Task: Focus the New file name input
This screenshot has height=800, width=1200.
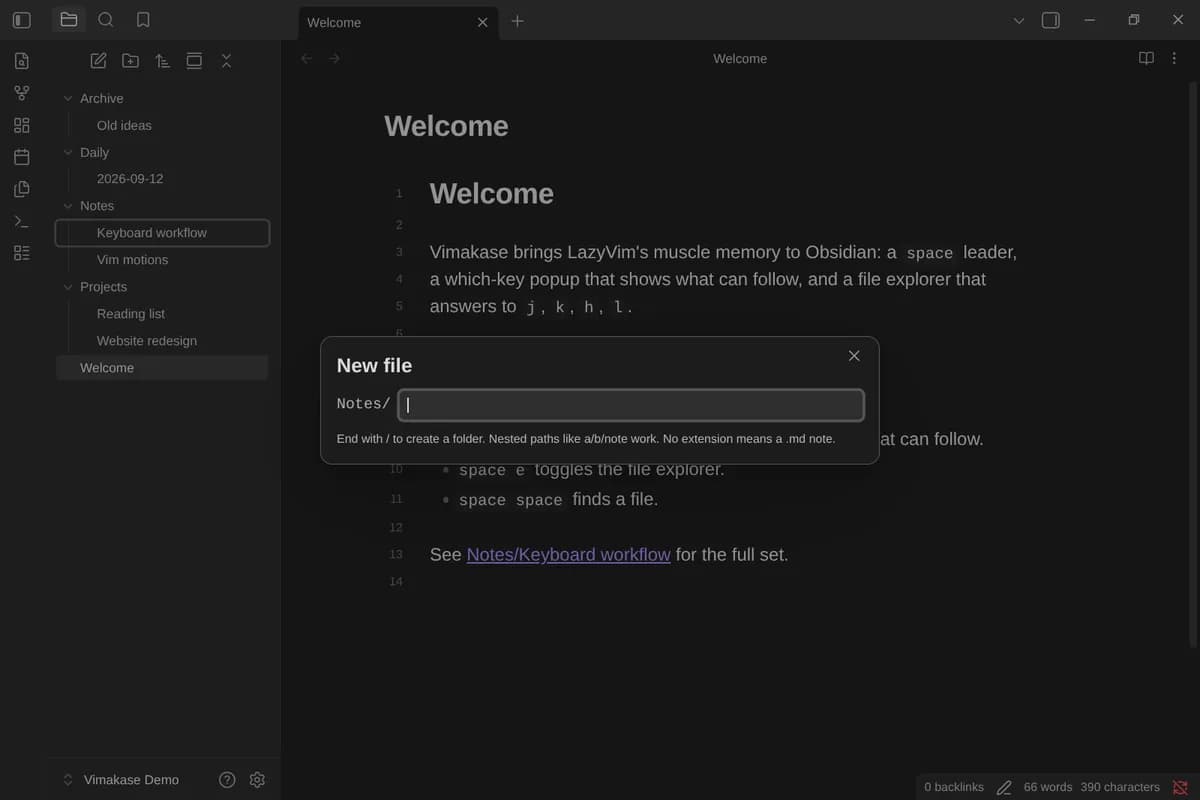Action: click(x=631, y=405)
